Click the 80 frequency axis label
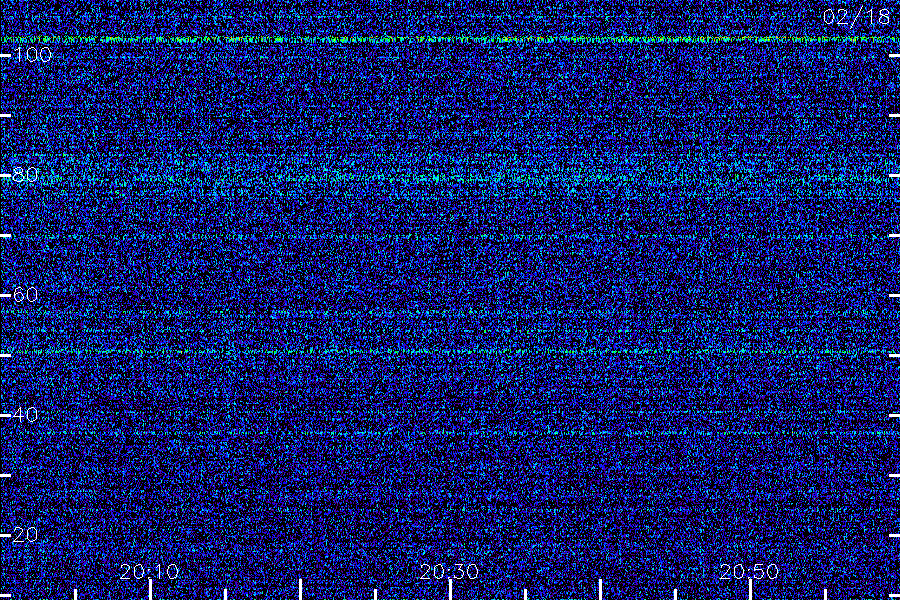The image size is (900, 600). point(25,175)
